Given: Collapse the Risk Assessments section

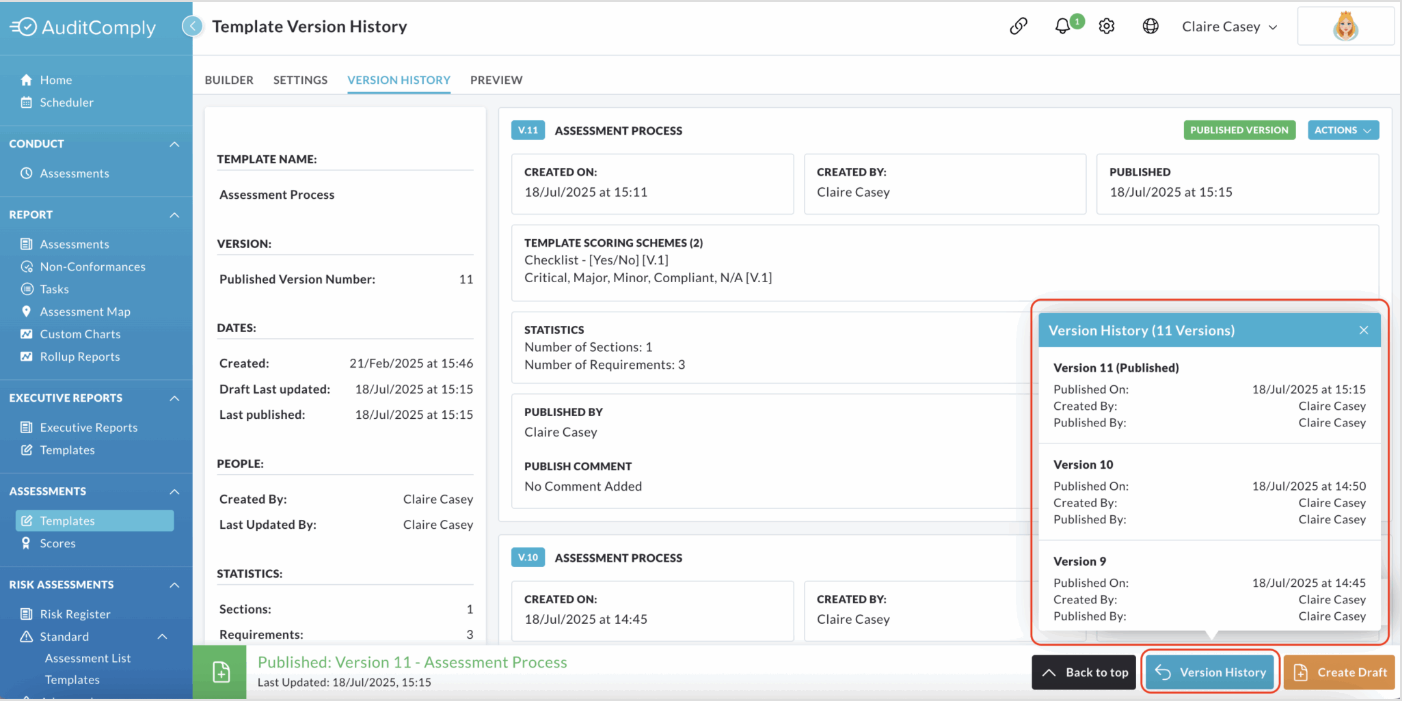Looking at the screenshot, I should pos(174,585).
